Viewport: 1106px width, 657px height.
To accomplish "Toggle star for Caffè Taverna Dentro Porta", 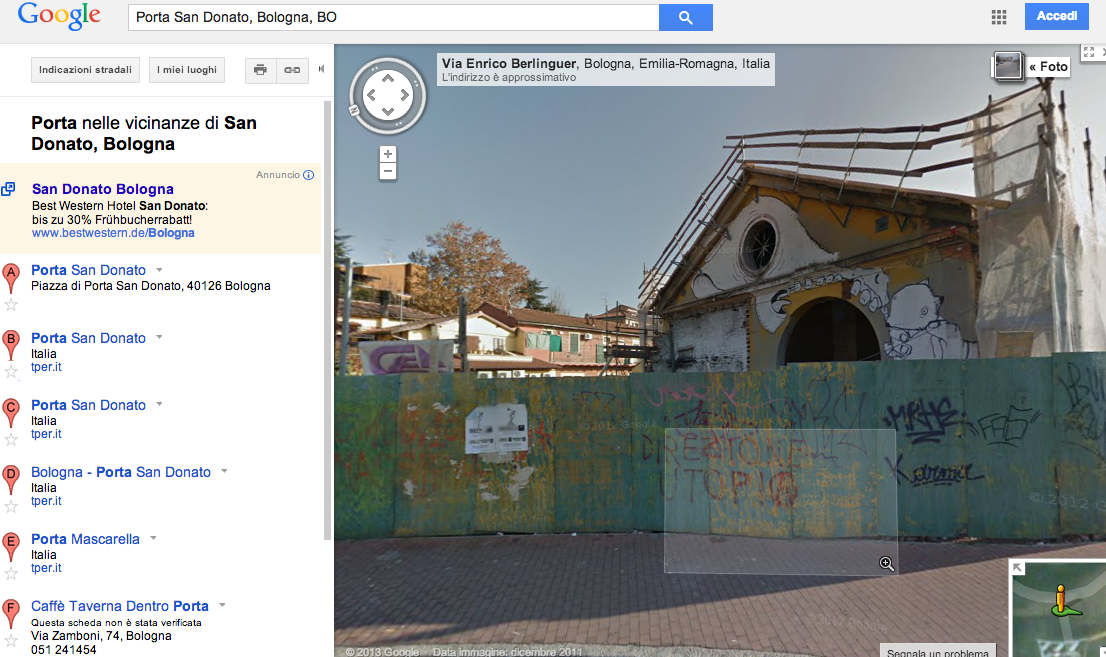I will (11, 640).
